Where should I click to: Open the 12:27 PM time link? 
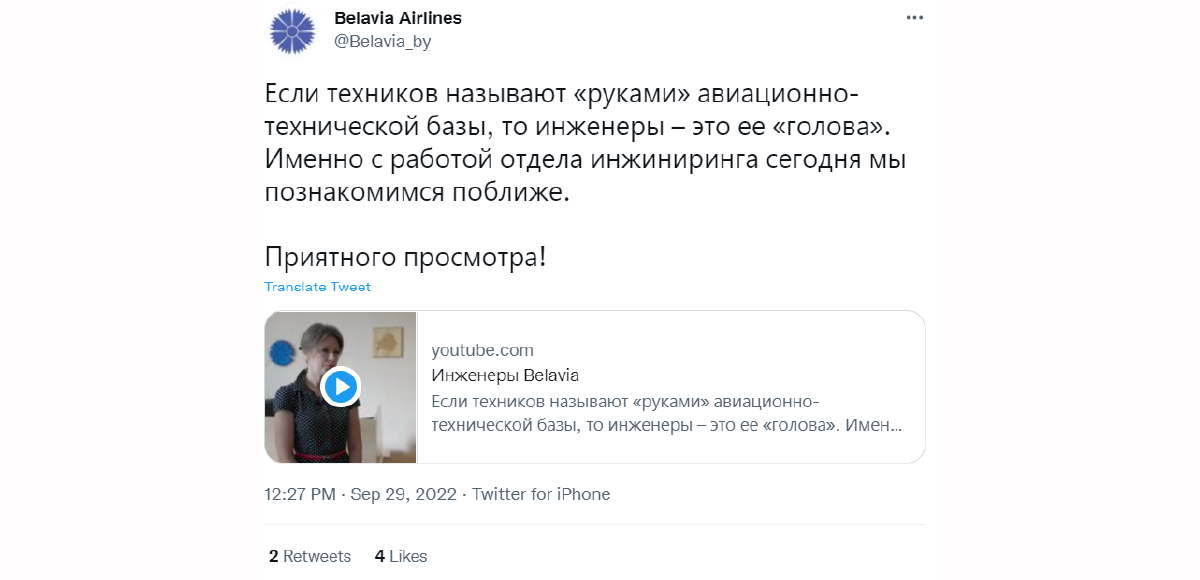(x=300, y=494)
